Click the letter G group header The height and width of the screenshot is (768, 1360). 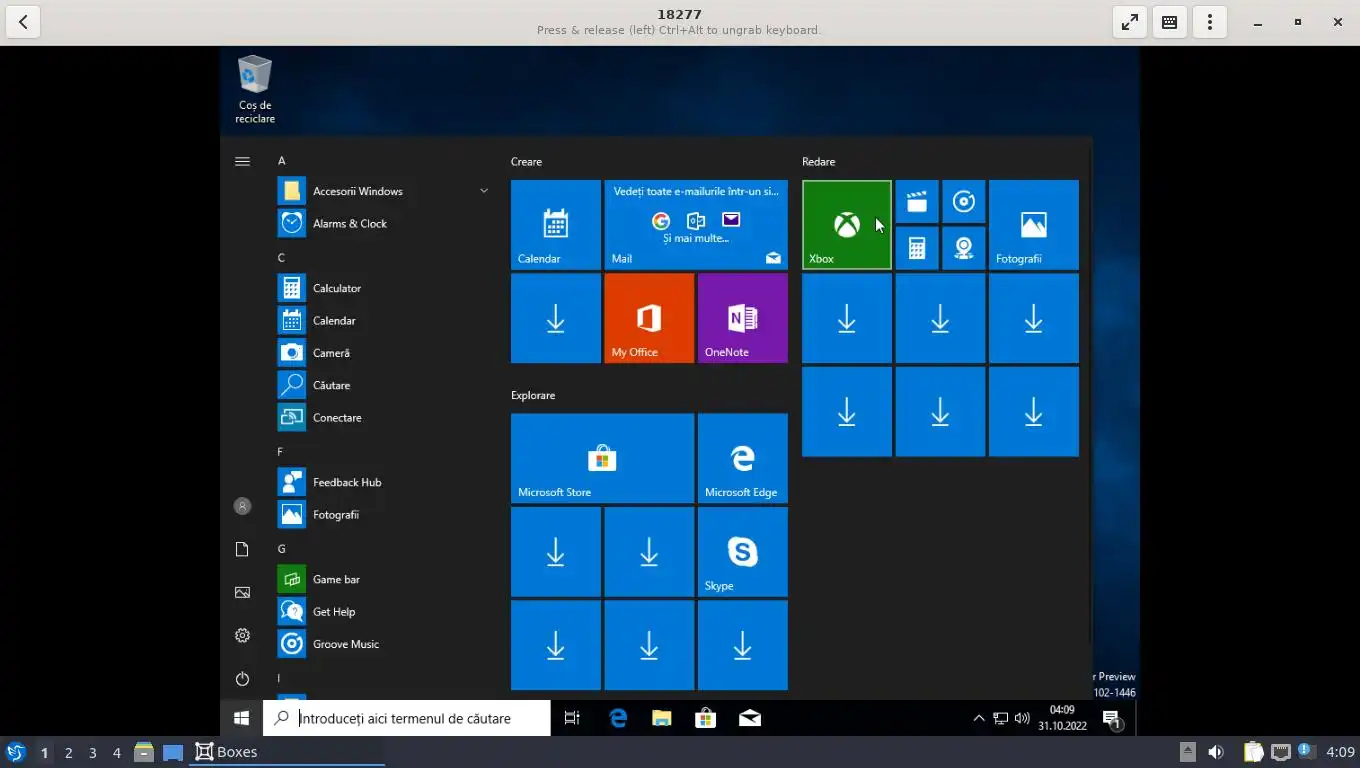pos(282,549)
